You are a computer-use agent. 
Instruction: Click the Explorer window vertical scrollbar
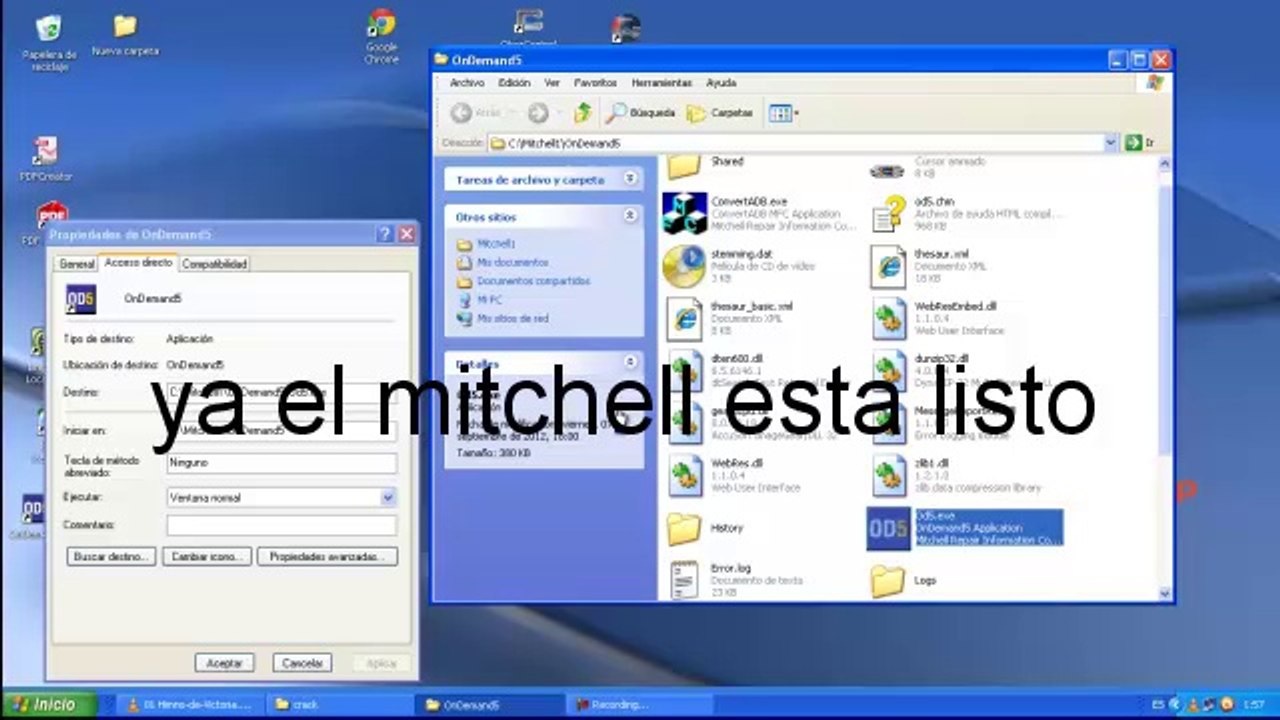1164,376
